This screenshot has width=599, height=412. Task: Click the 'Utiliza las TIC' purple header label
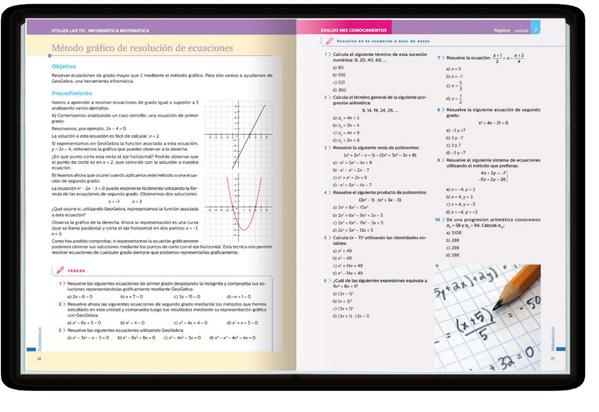tap(100, 30)
